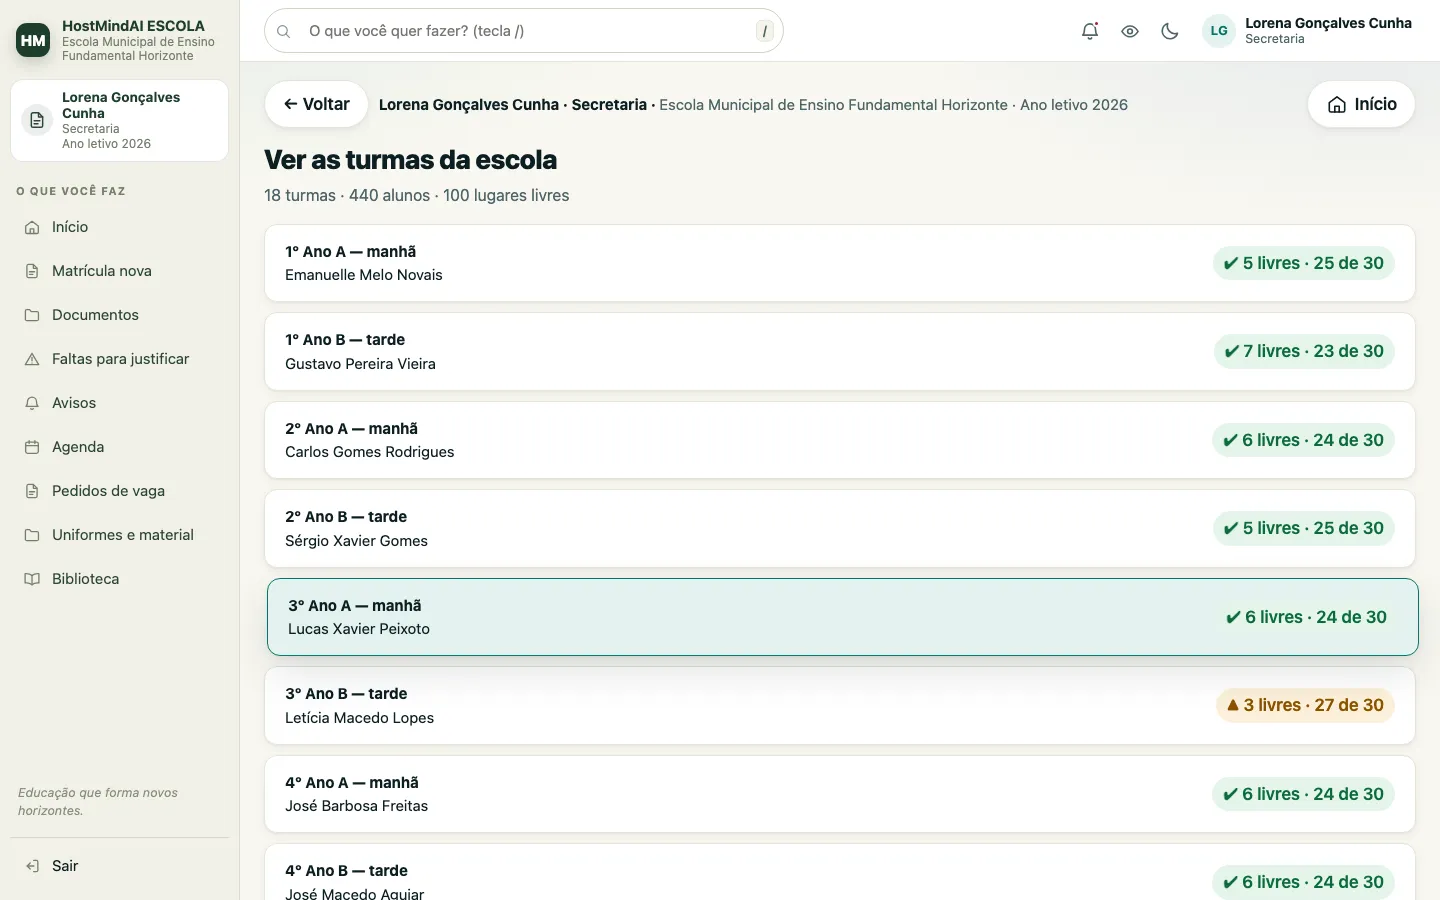
Task: Click the Início home button at top right
Action: pos(1361,104)
